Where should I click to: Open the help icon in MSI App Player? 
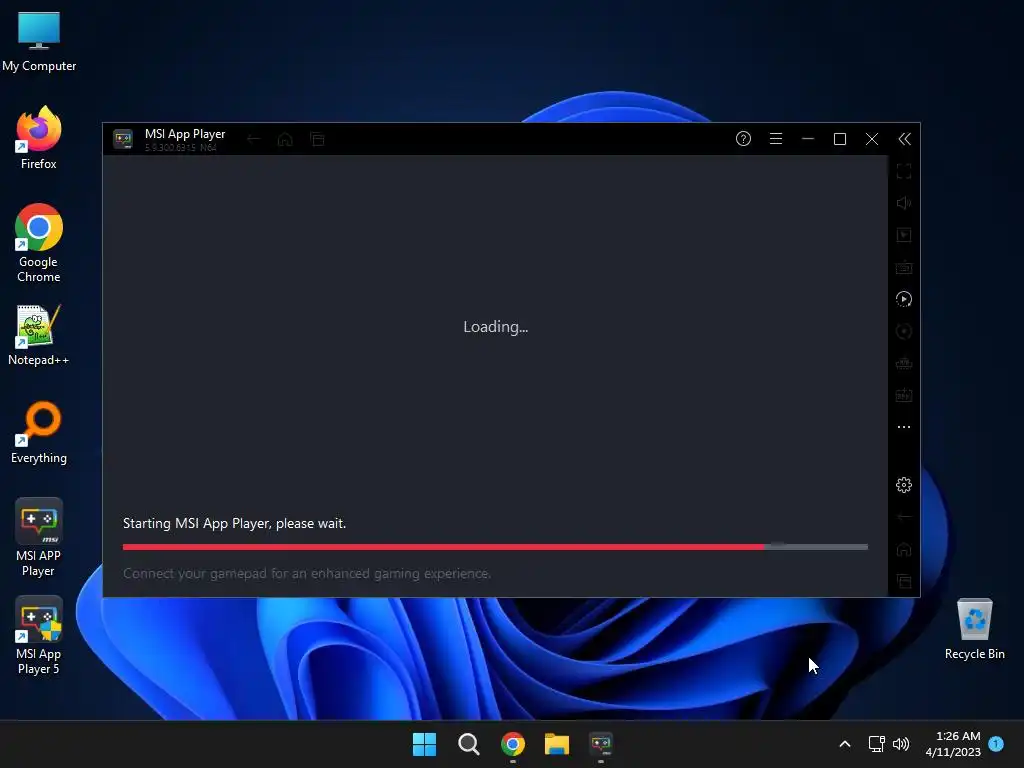(743, 138)
